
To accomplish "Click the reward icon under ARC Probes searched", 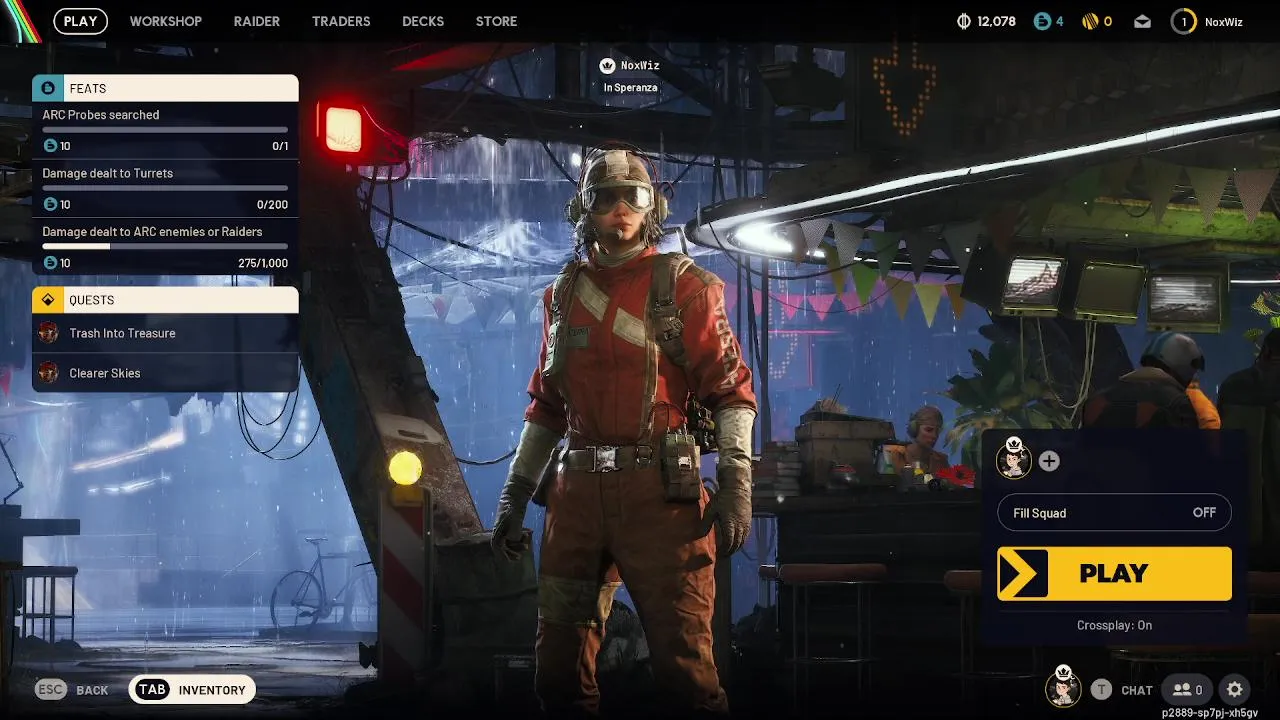I will (x=50, y=146).
